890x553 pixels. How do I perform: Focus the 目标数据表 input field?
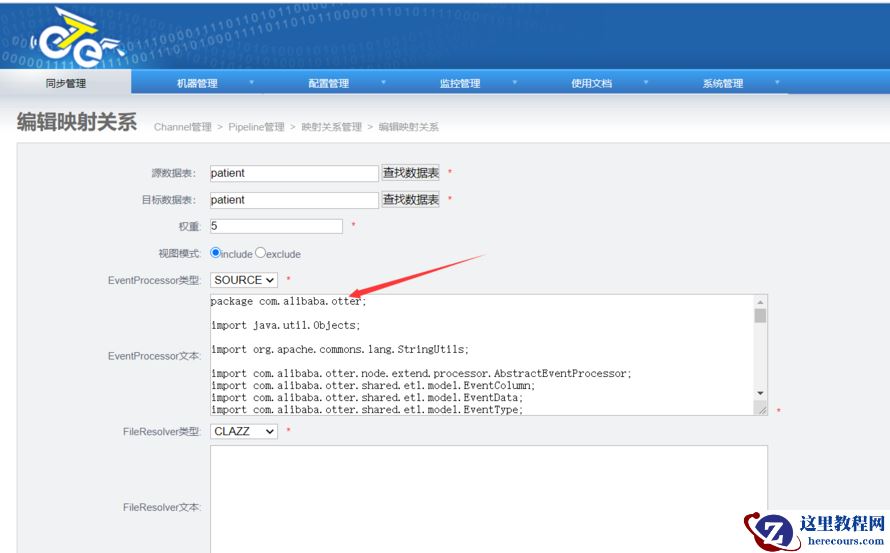[x=294, y=200]
